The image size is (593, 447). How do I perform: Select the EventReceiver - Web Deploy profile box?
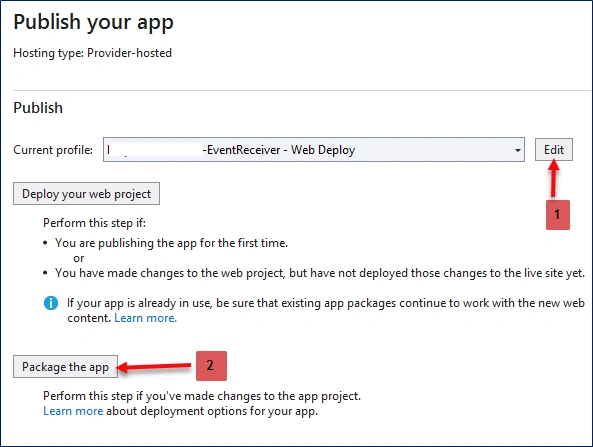click(314, 150)
